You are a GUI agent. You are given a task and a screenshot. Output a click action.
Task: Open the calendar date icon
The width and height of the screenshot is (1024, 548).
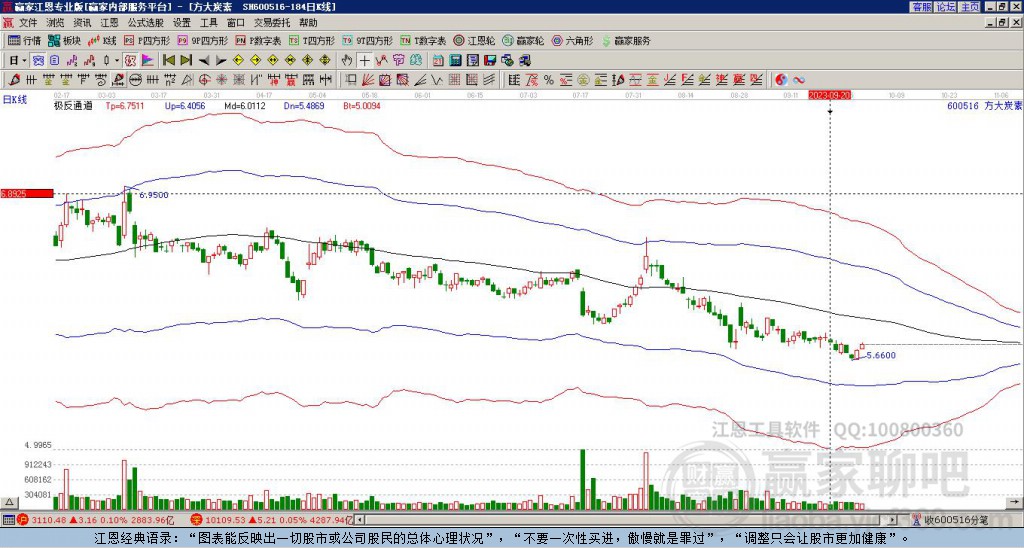tap(438, 61)
